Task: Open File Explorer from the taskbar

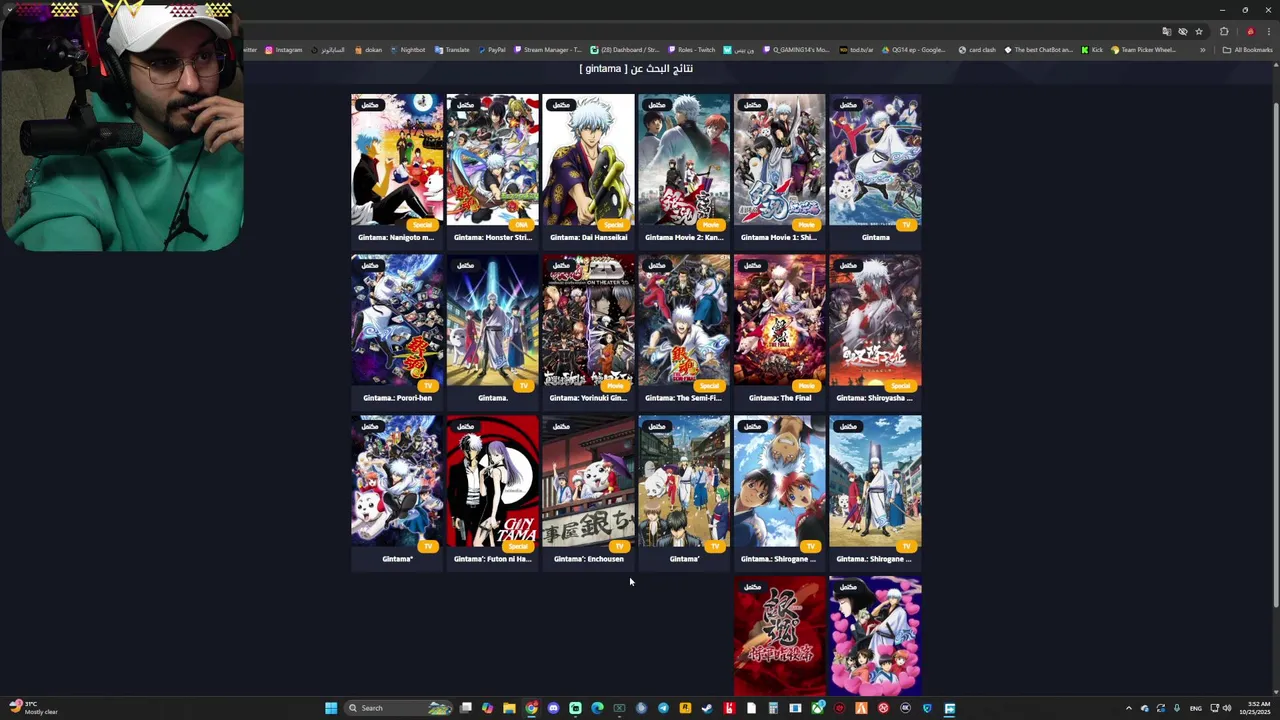Action: (509, 708)
